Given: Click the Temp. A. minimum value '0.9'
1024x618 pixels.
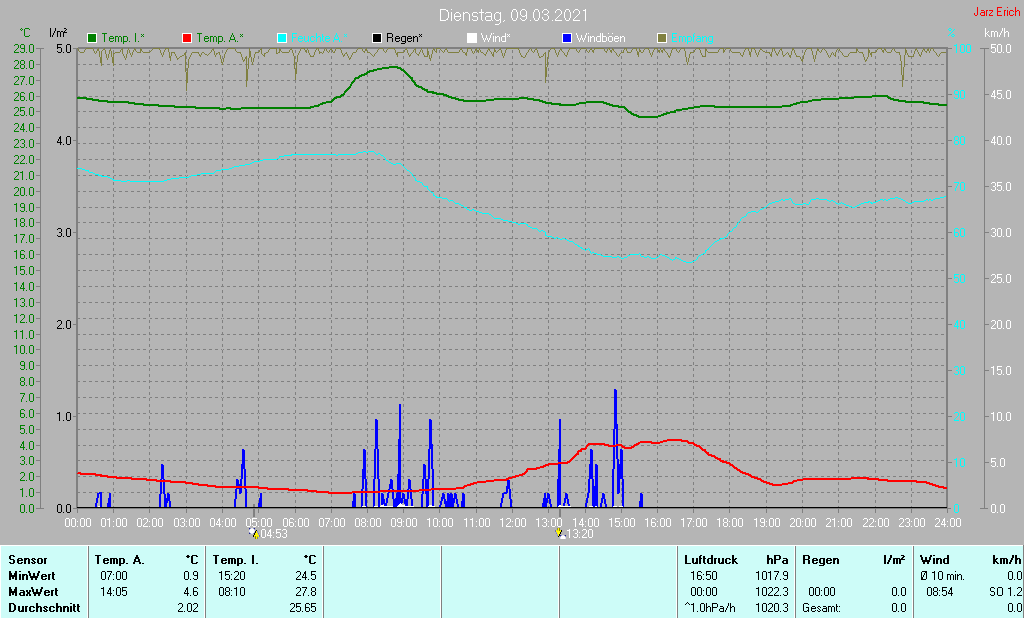Looking at the screenshot, I should coord(191,576).
